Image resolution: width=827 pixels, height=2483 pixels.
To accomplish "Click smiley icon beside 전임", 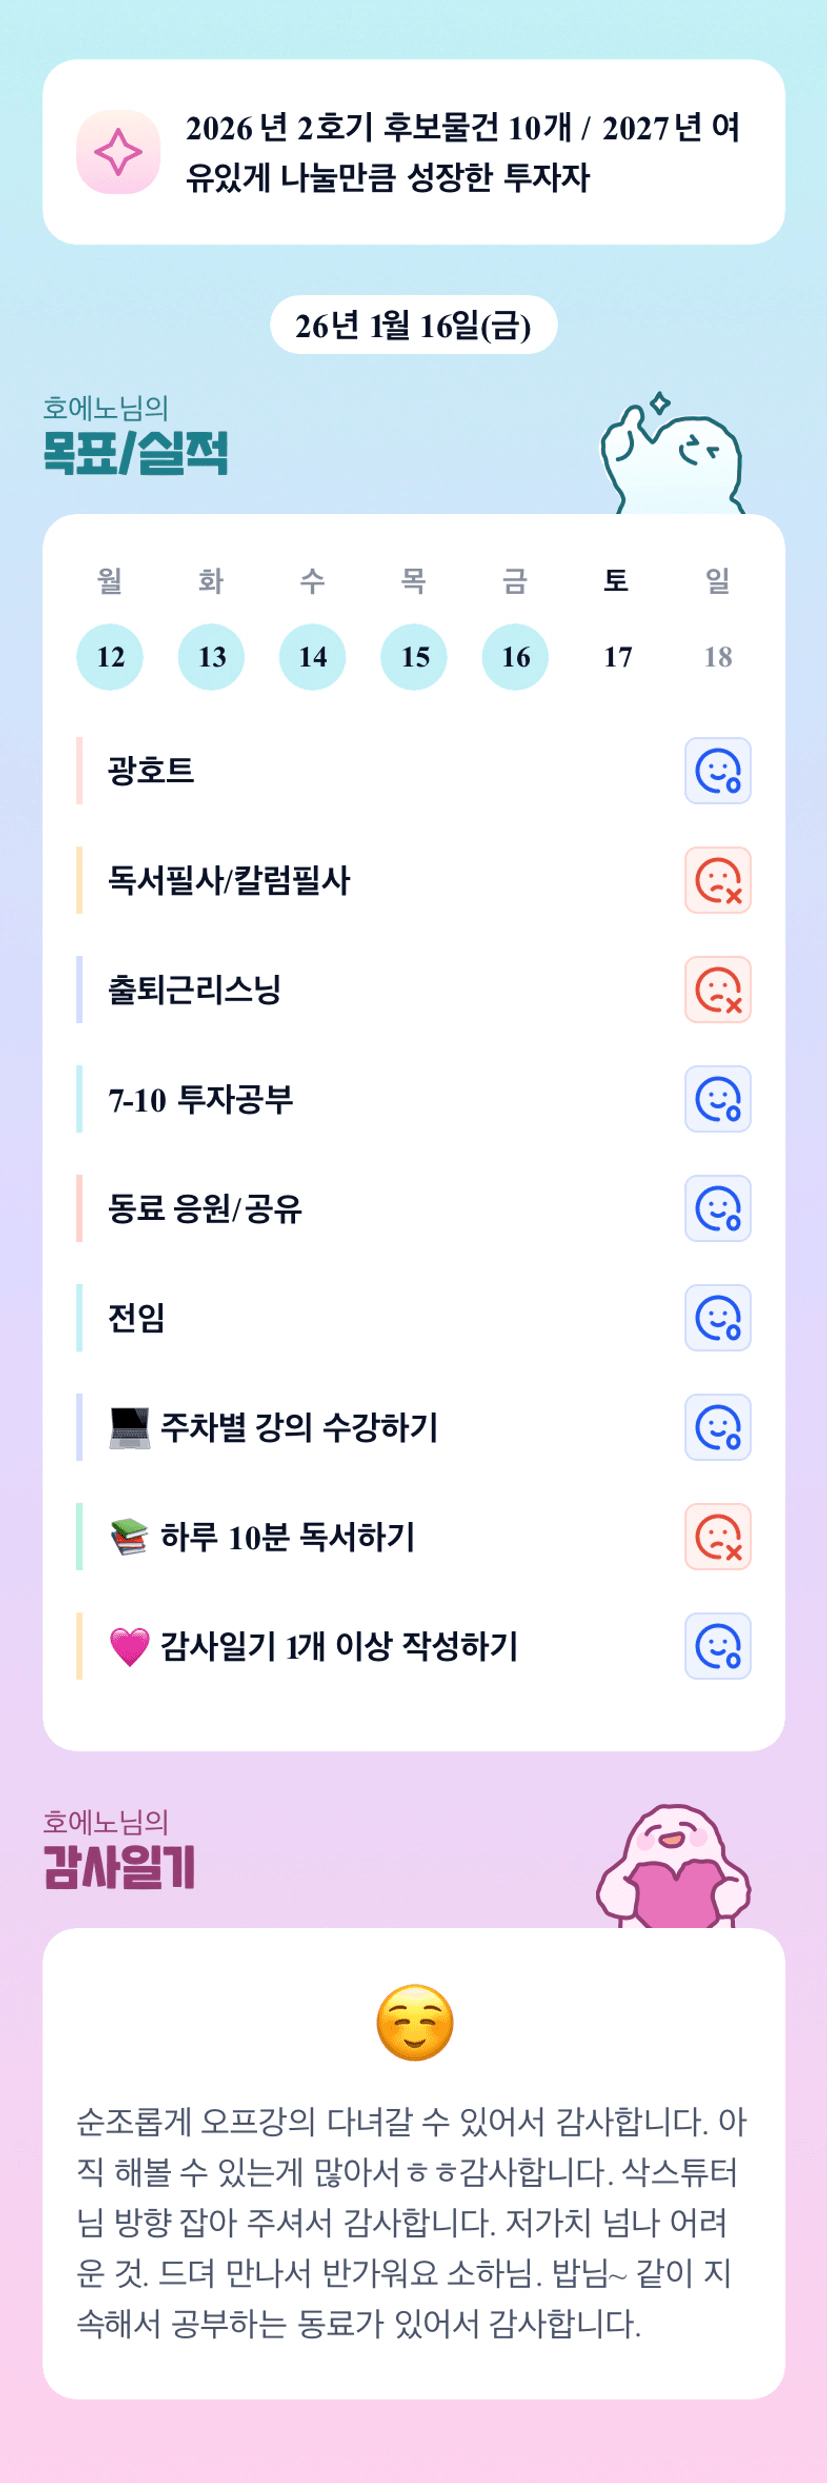I will coord(717,1318).
